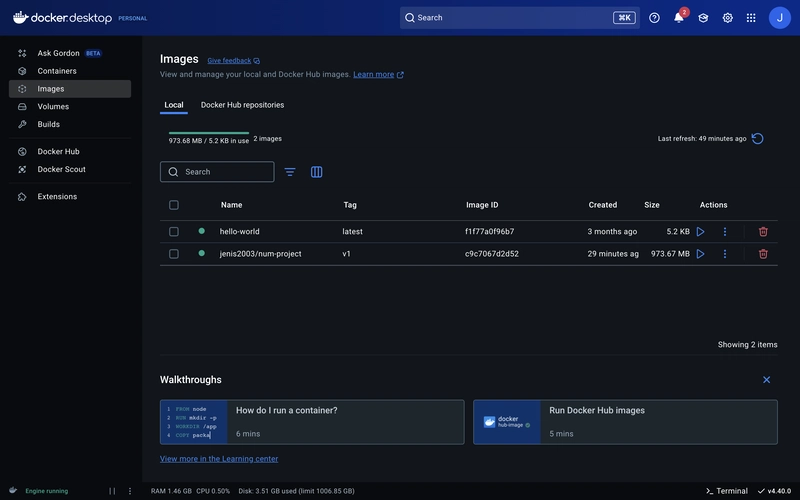Click the Docker whale logo
The height and width of the screenshot is (500, 800).
20,17
